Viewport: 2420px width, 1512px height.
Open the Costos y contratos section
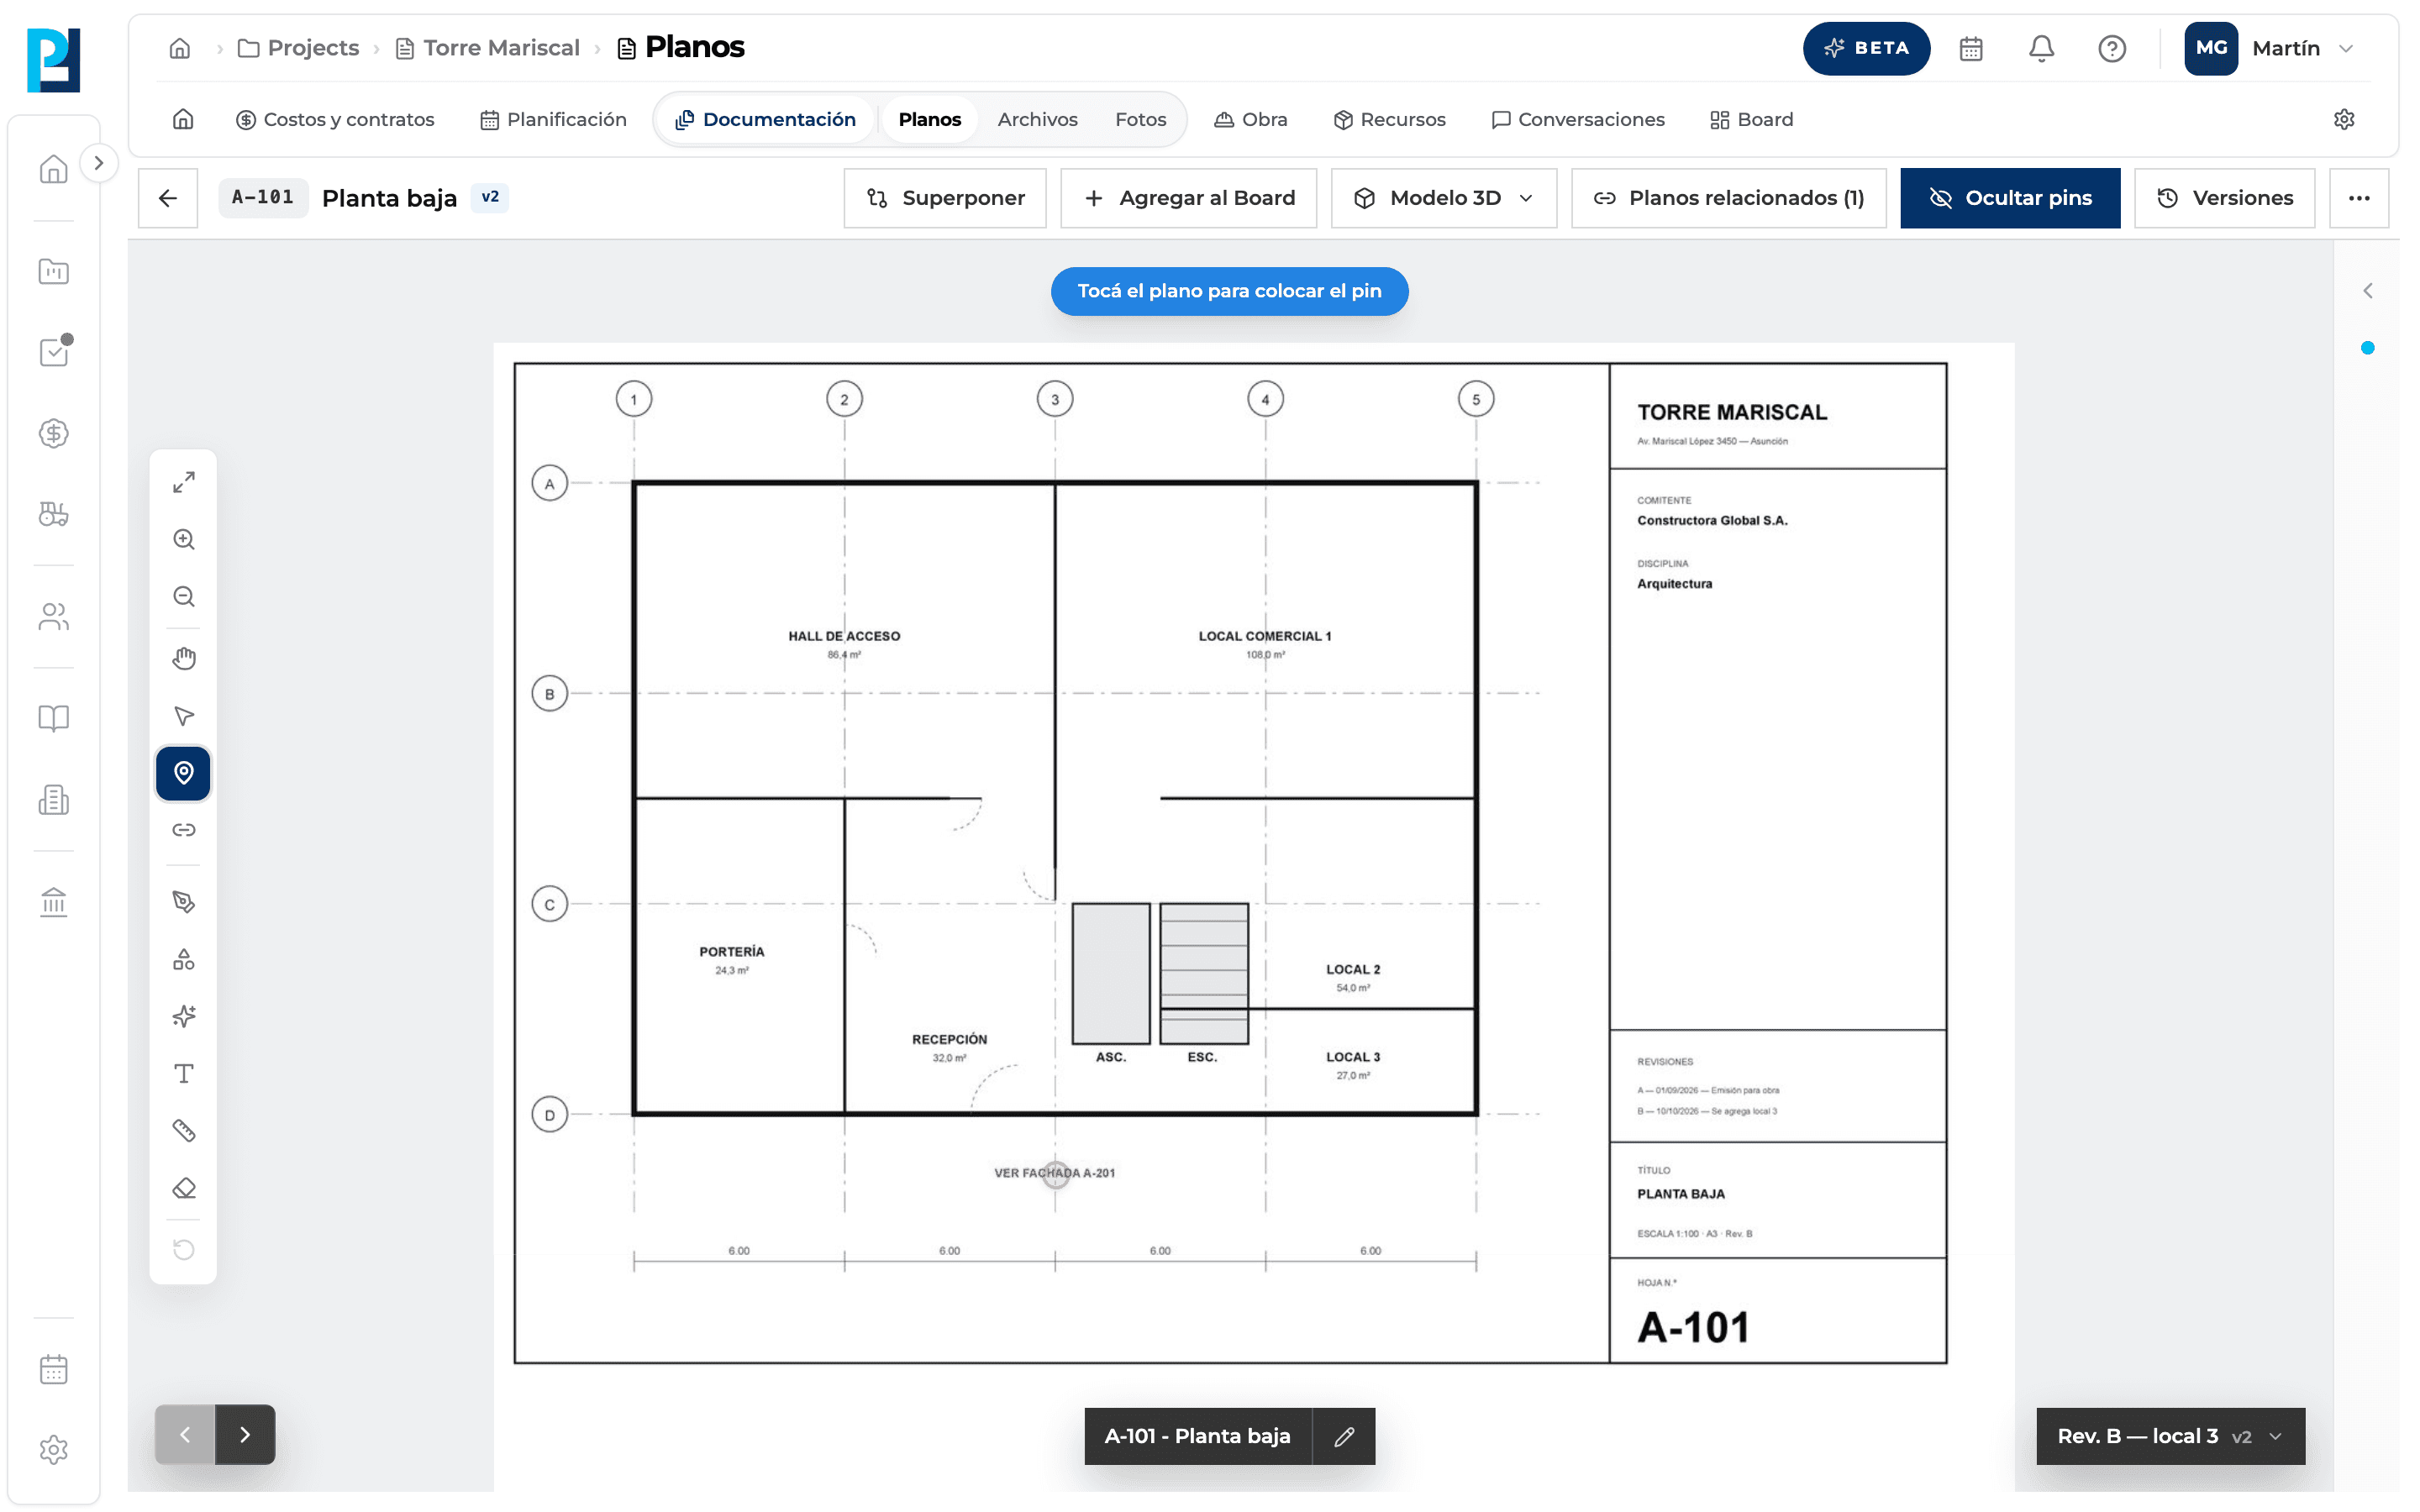[335, 119]
